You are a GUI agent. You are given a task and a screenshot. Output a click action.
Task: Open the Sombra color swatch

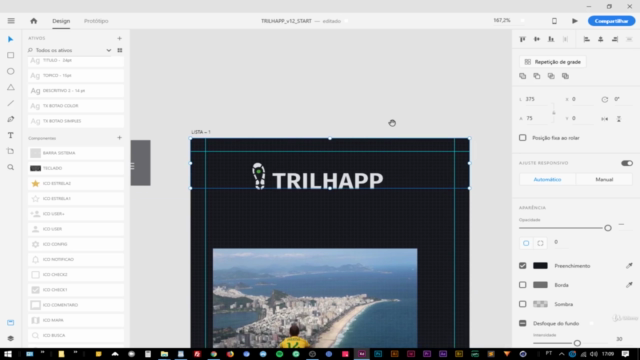(540, 304)
